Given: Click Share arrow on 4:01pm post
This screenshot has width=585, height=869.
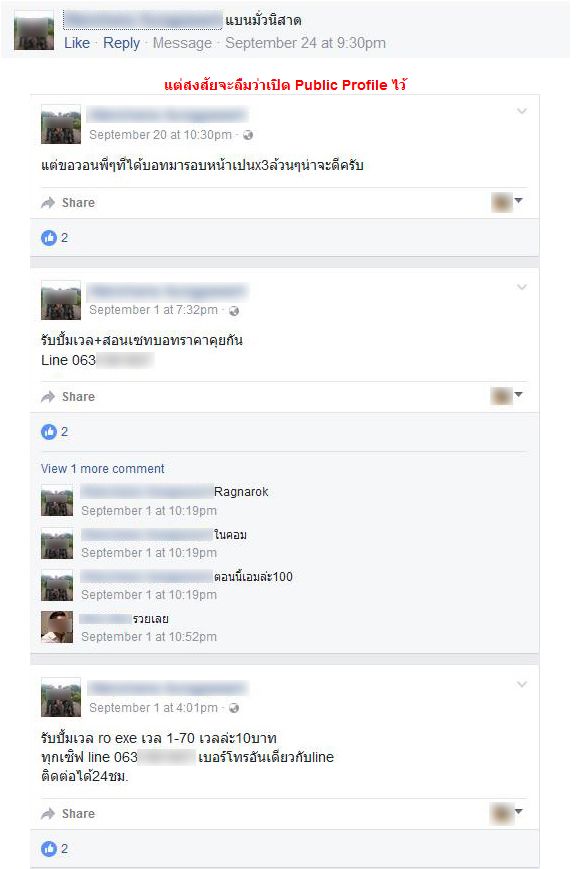Looking at the screenshot, I should pyautogui.click(x=48, y=814).
